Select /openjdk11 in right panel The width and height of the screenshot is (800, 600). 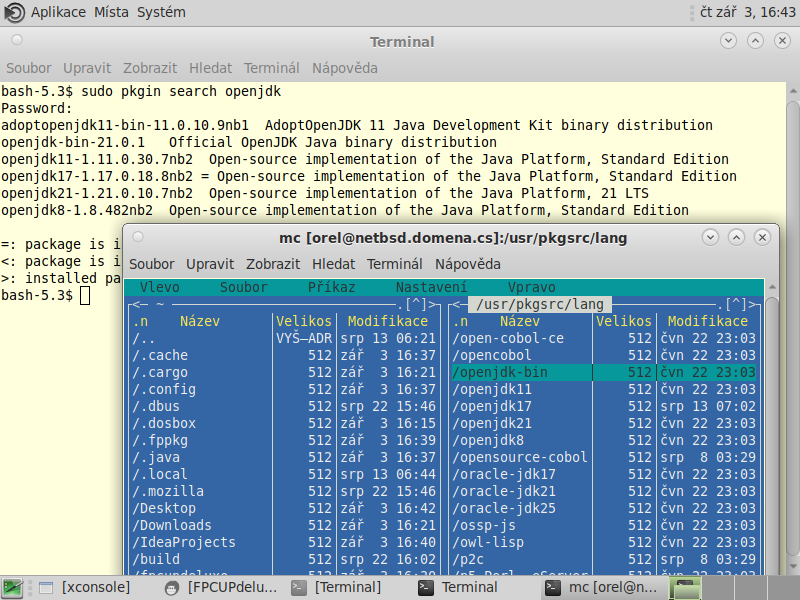(x=604, y=389)
